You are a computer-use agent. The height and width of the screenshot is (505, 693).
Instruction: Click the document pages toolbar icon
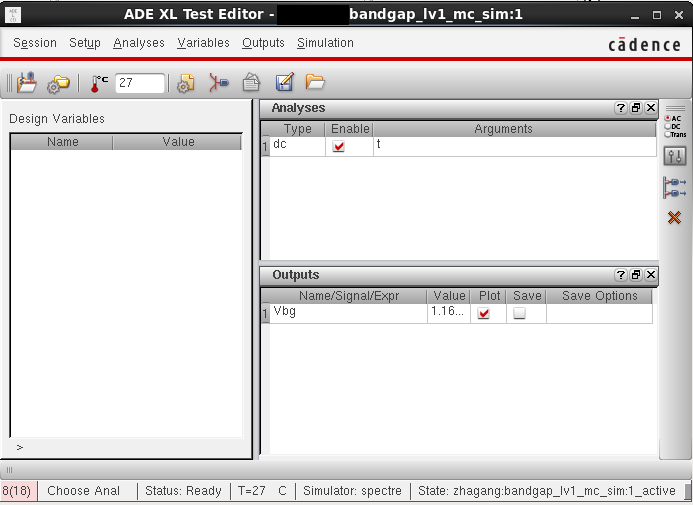coord(251,82)
